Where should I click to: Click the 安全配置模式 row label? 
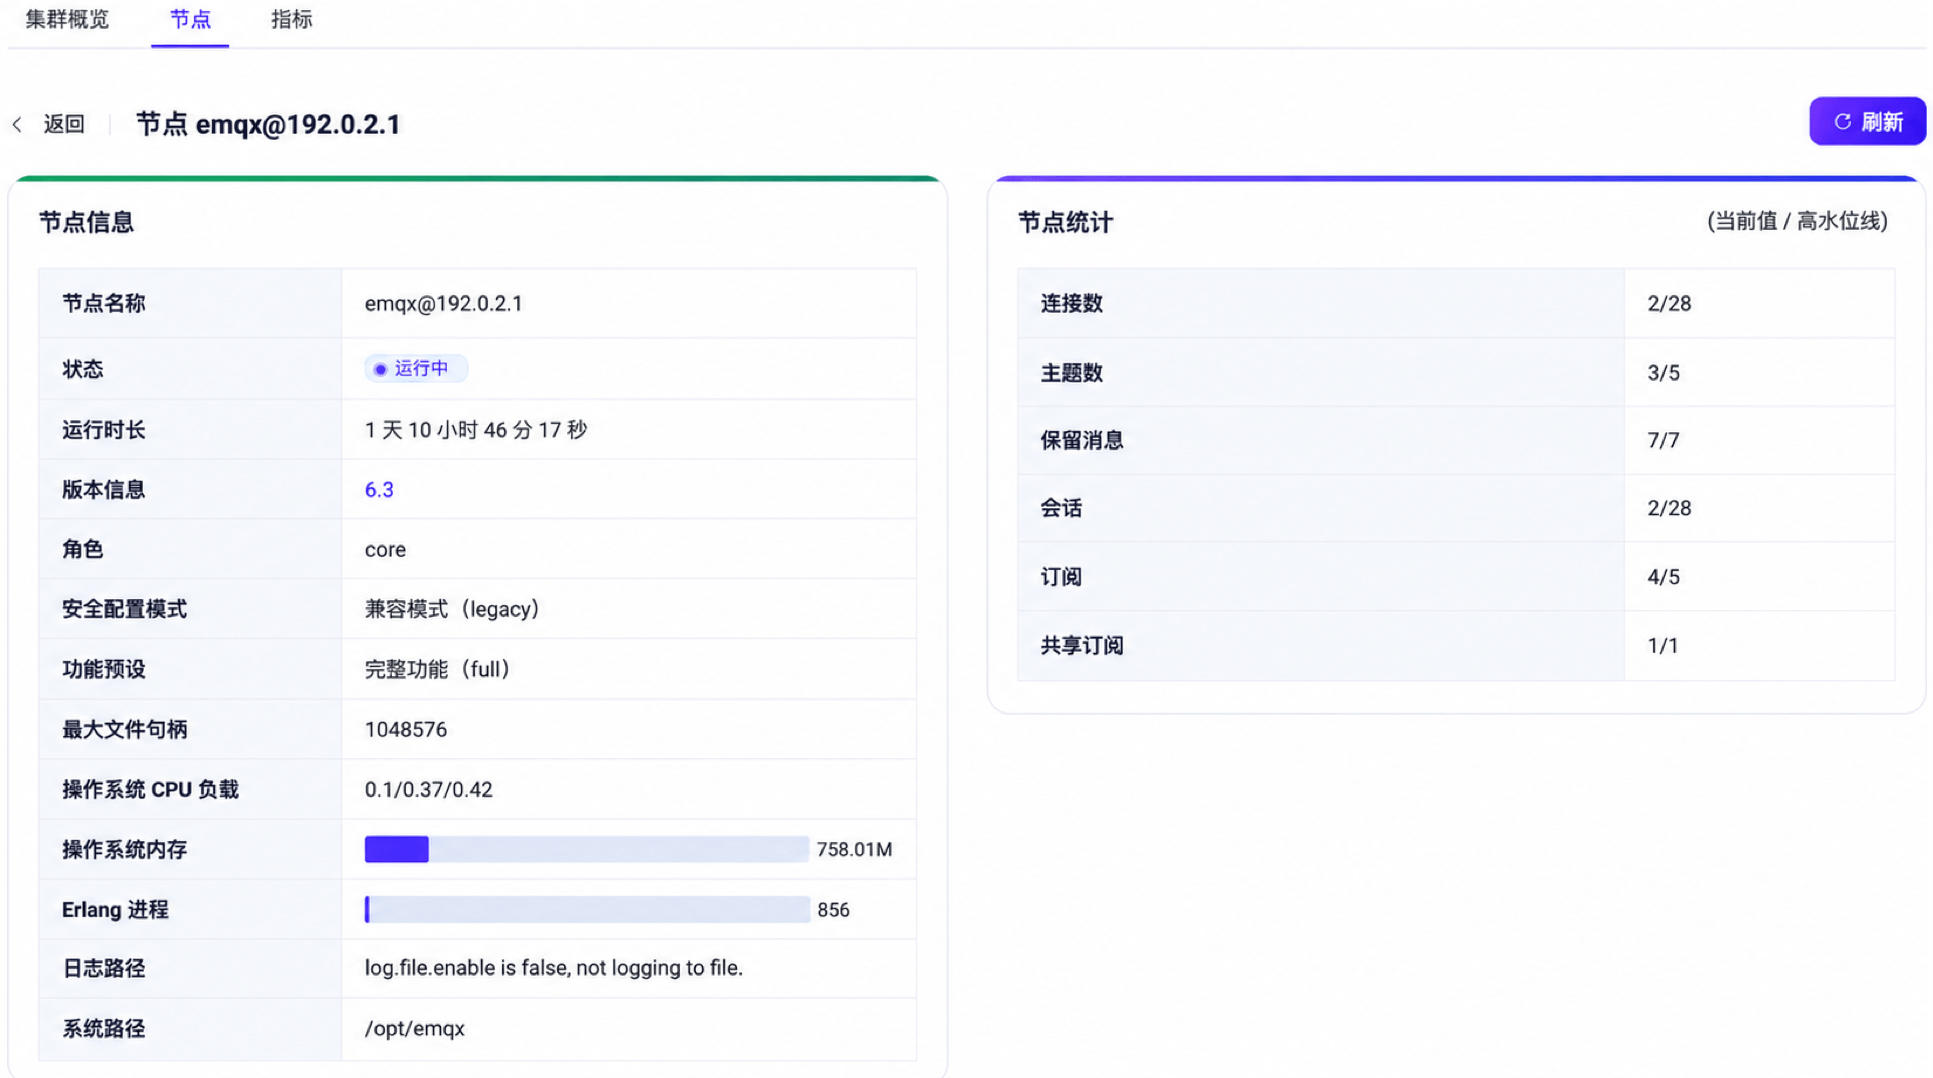click(124, 610)
